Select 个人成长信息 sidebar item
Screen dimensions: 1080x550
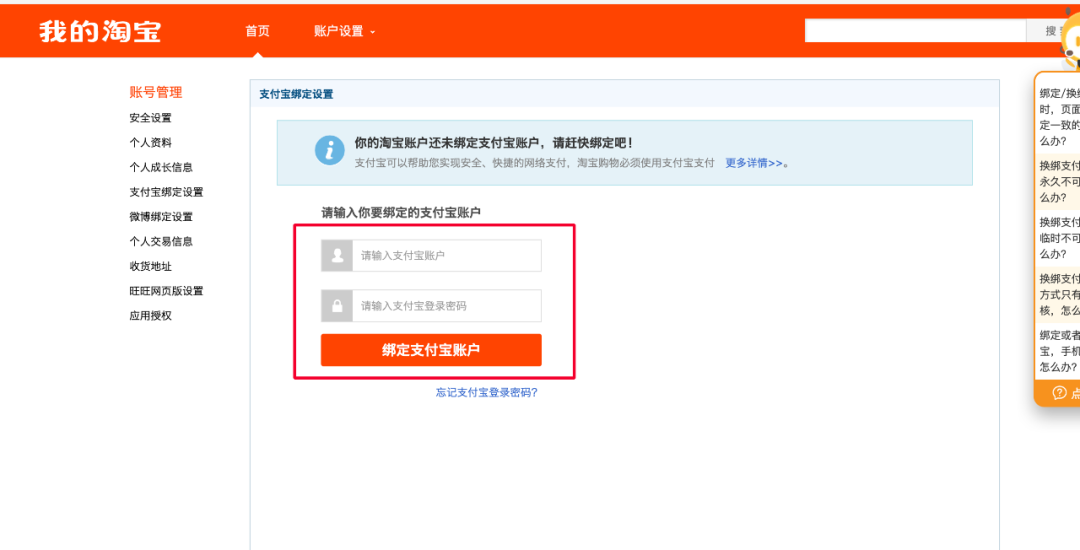click(x=160, y=167)
